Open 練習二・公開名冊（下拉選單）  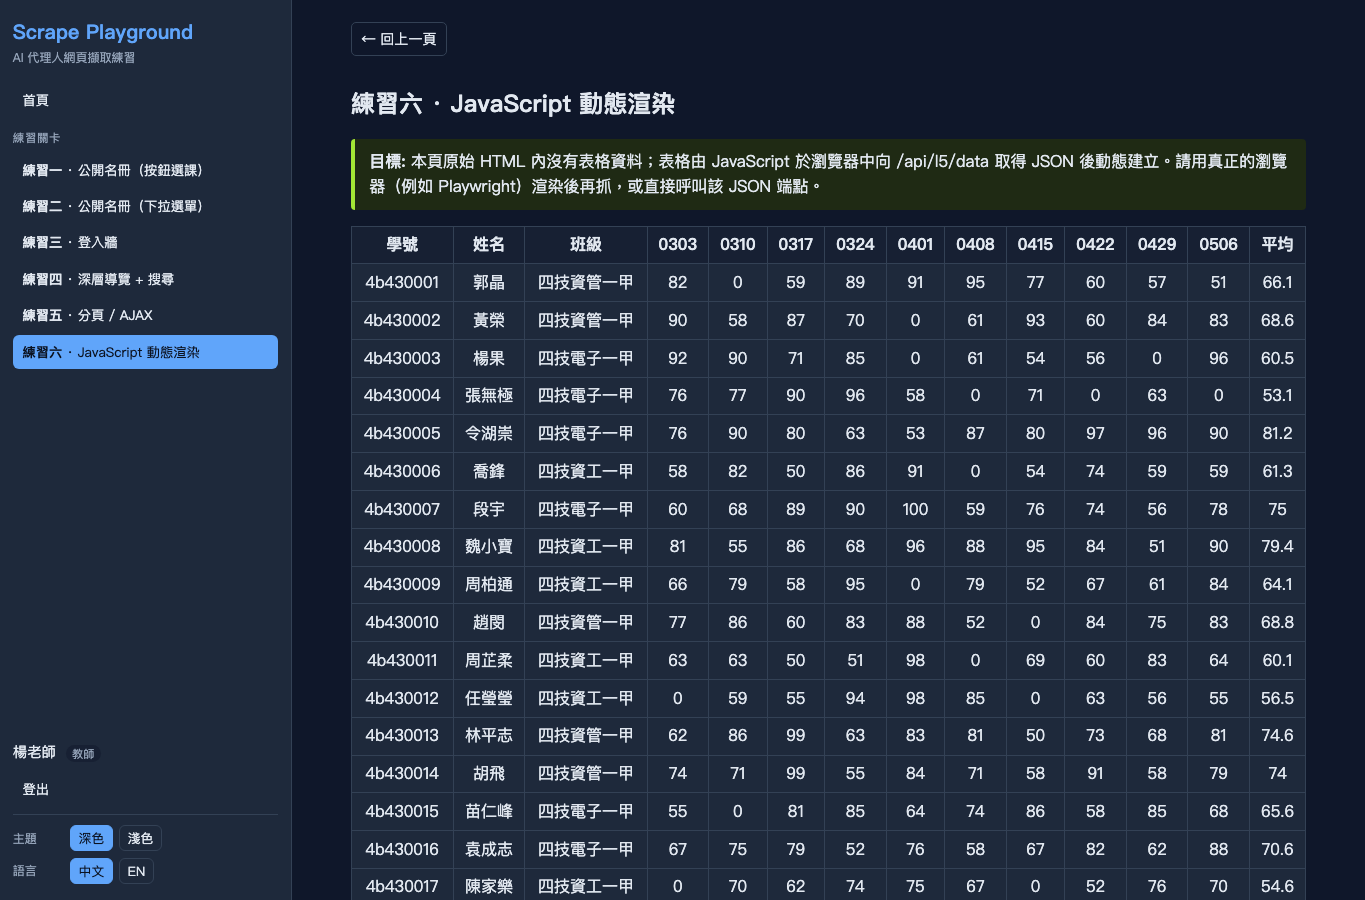145,206
